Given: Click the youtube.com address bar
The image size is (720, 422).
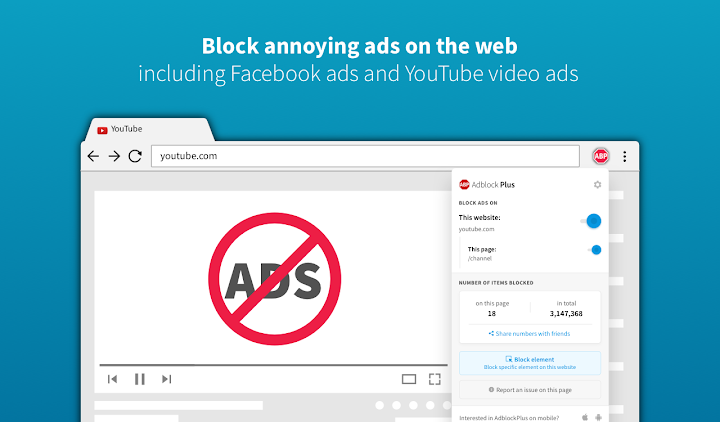Looking at the screenshot, I should point(365,156).
